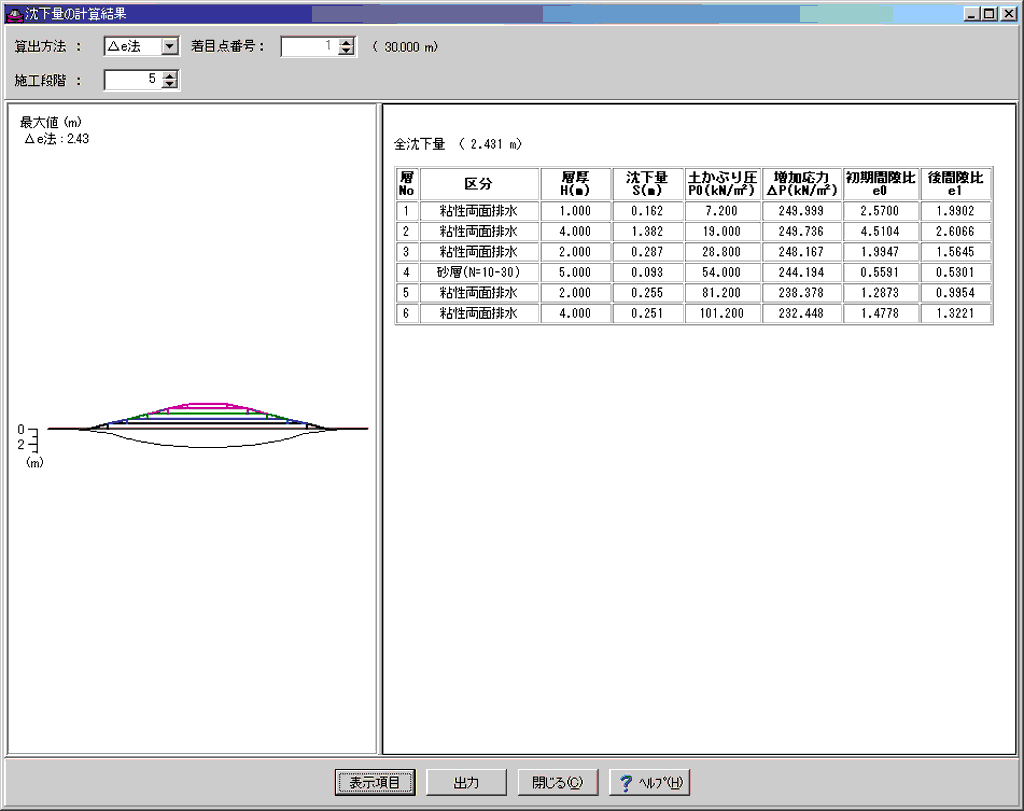This screenshot has height=811, width=1024.
Task: Click the 土かぶり圧 P0 column header
Action: [x=722, y=183]
